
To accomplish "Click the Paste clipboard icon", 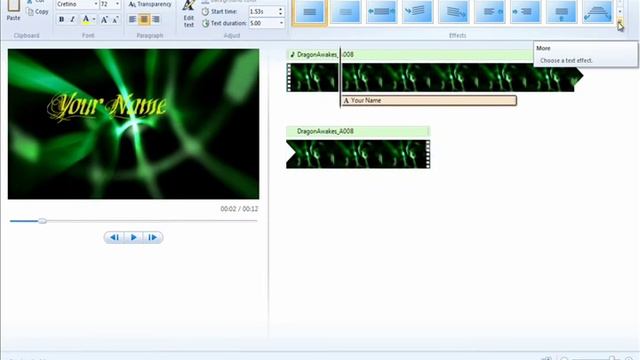I will tap(13, 7).
